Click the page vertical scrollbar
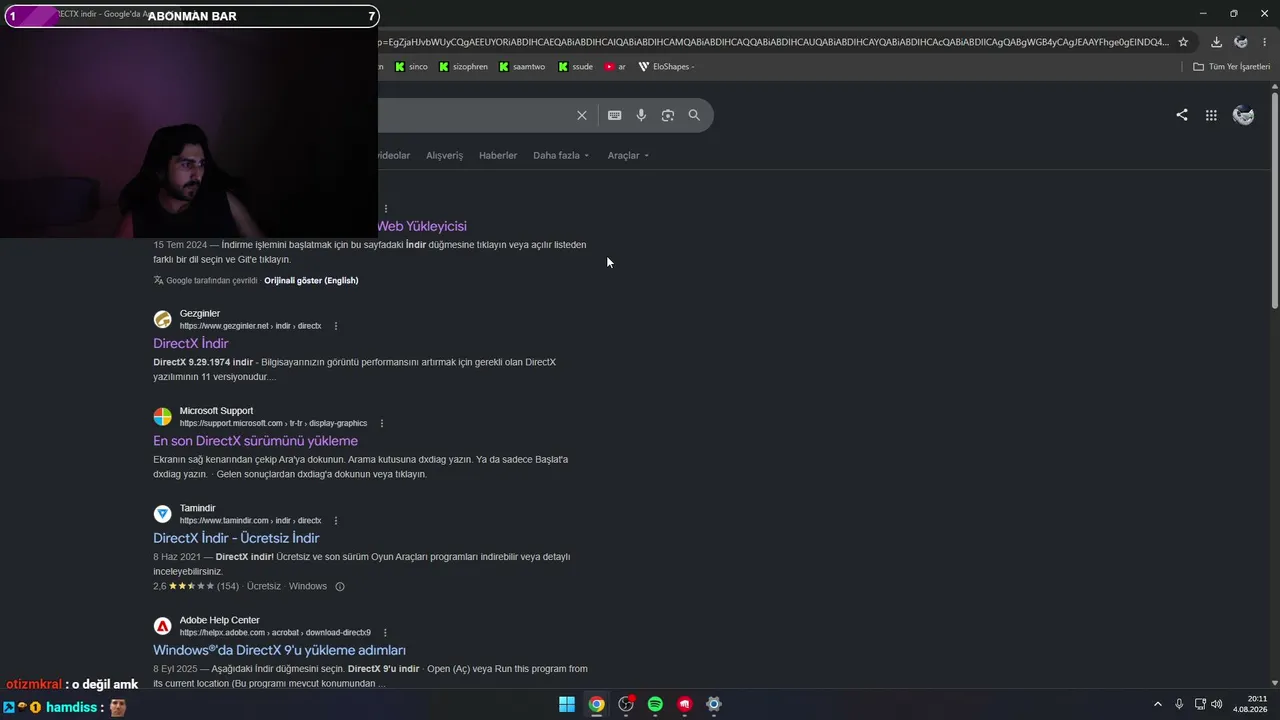Screen dimensions: 1280x720 pos(1275,200)
